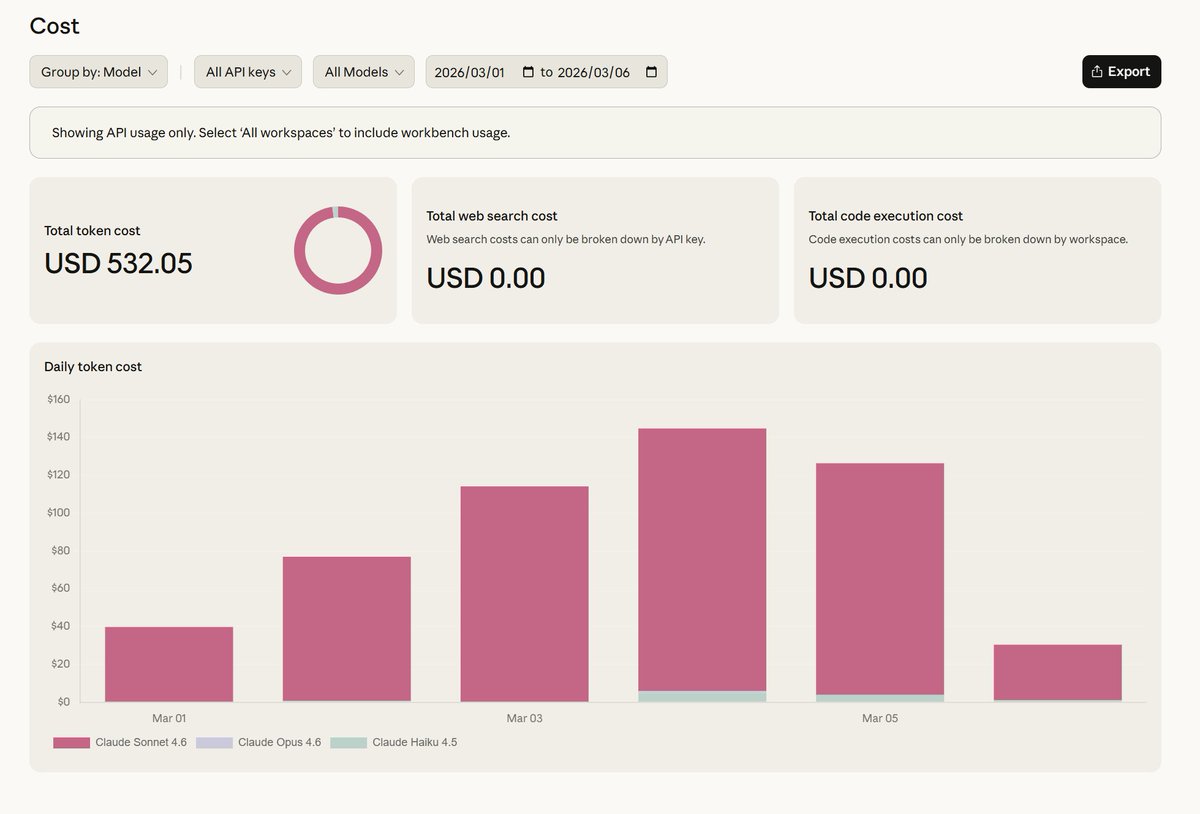Toggle Claude Opus 4.6 legend series

(279, 743)
